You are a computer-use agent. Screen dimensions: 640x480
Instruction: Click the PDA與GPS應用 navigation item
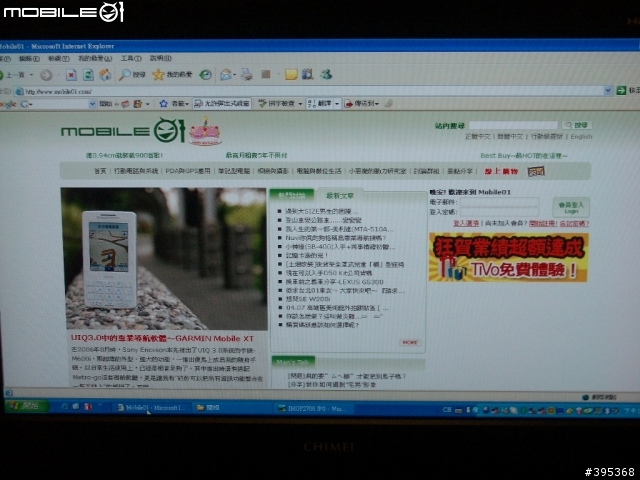(x=188, y=171)
